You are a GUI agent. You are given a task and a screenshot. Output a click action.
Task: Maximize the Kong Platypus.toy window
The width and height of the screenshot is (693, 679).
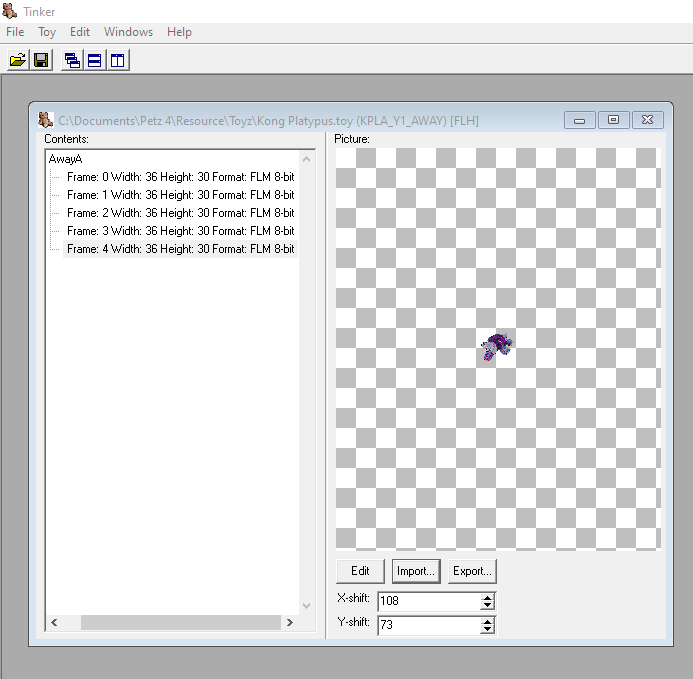point(613,120)
